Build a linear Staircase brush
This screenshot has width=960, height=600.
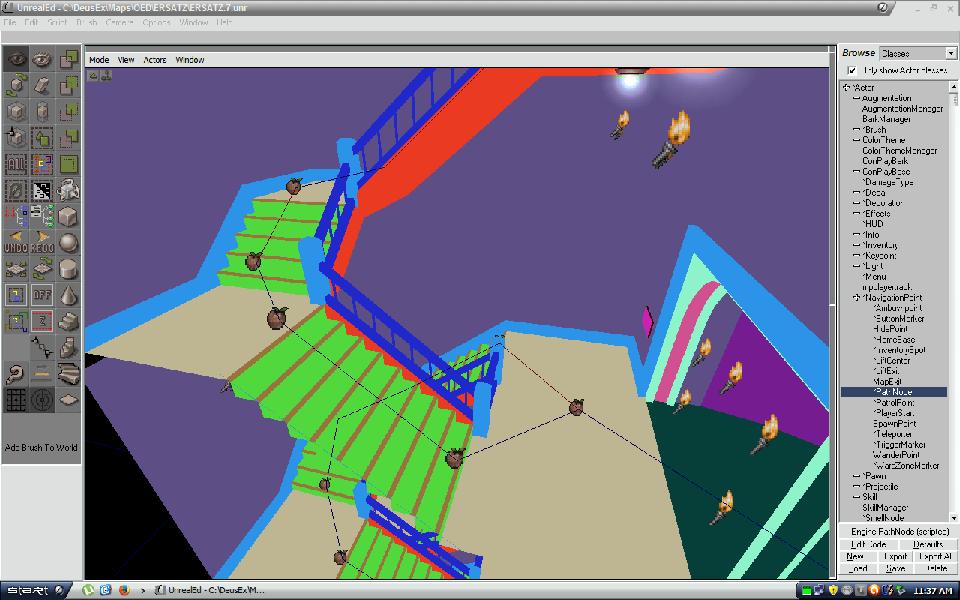tap(68, 322)
